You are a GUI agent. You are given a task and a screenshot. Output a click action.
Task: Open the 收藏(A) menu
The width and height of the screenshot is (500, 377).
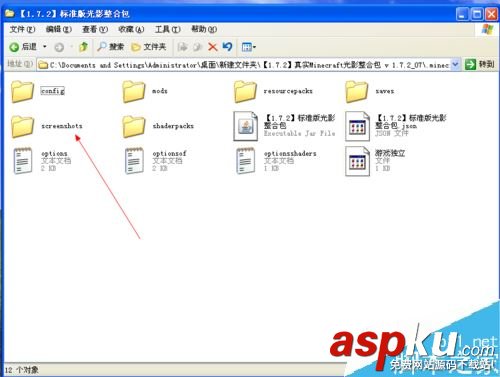[x=131, y=29]
